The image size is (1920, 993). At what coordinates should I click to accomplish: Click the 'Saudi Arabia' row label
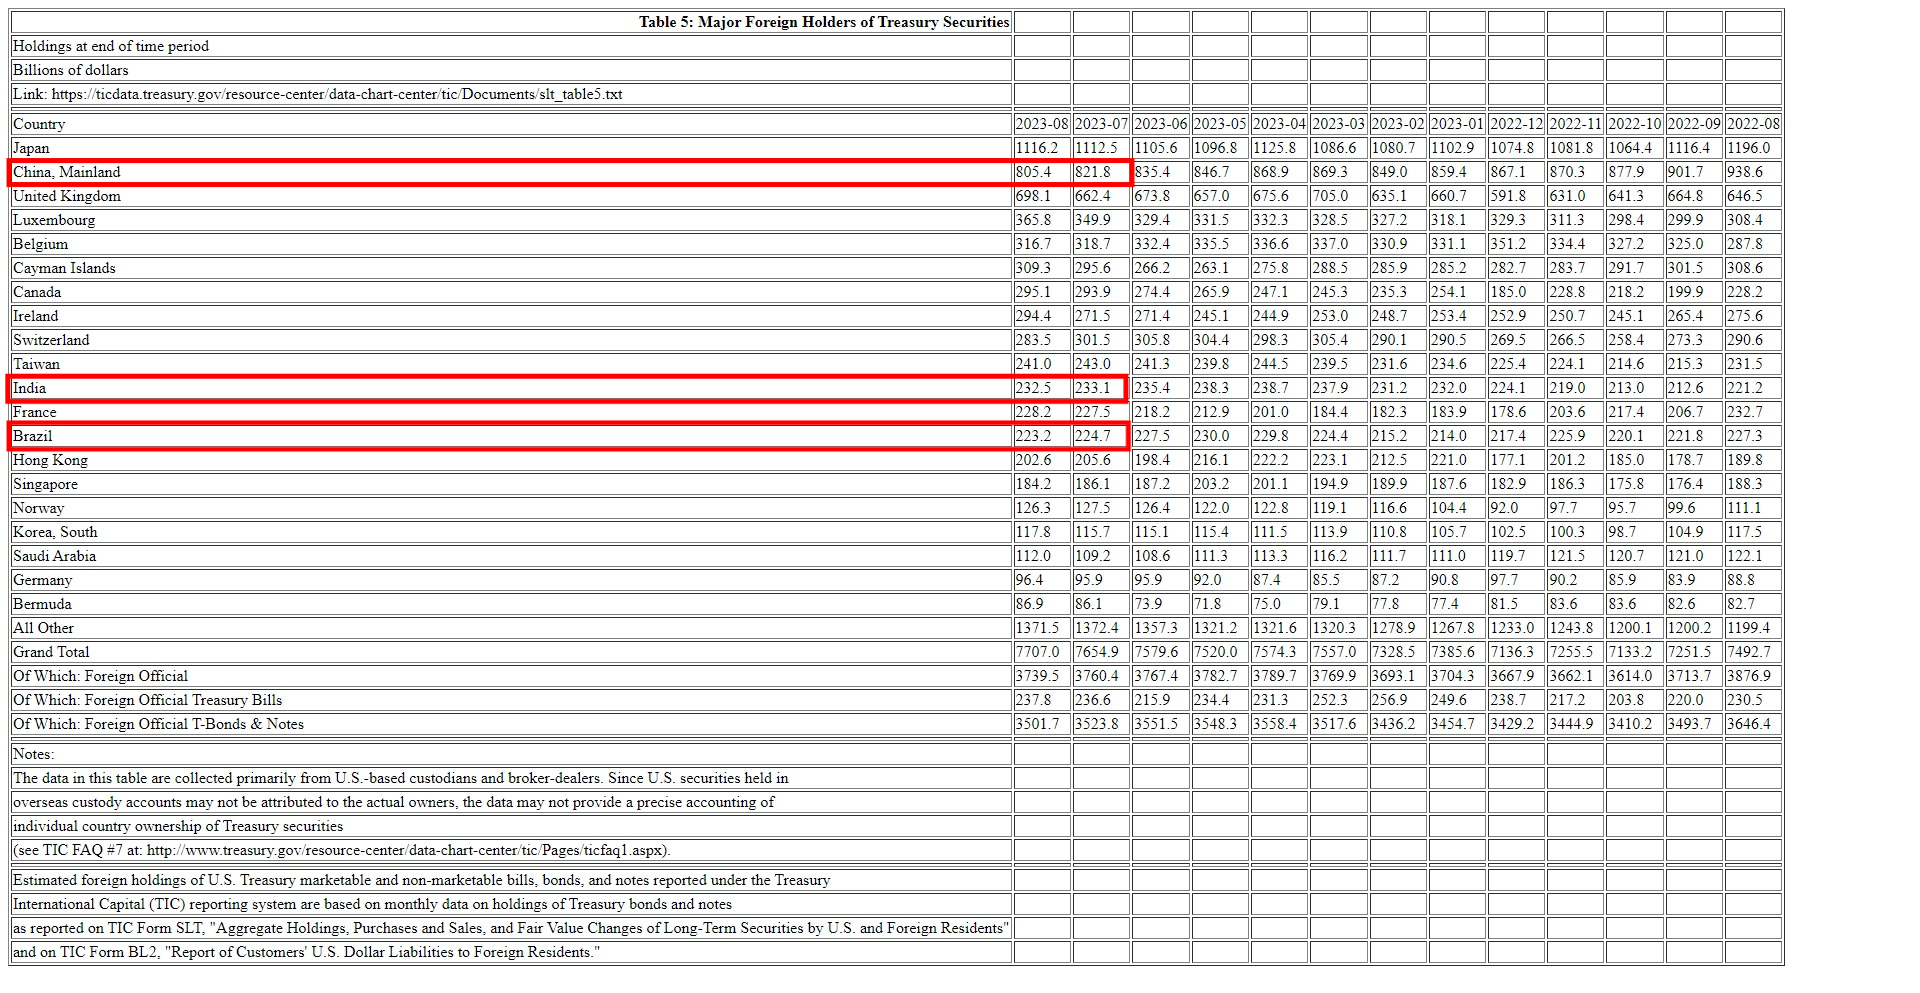point(511,556)
